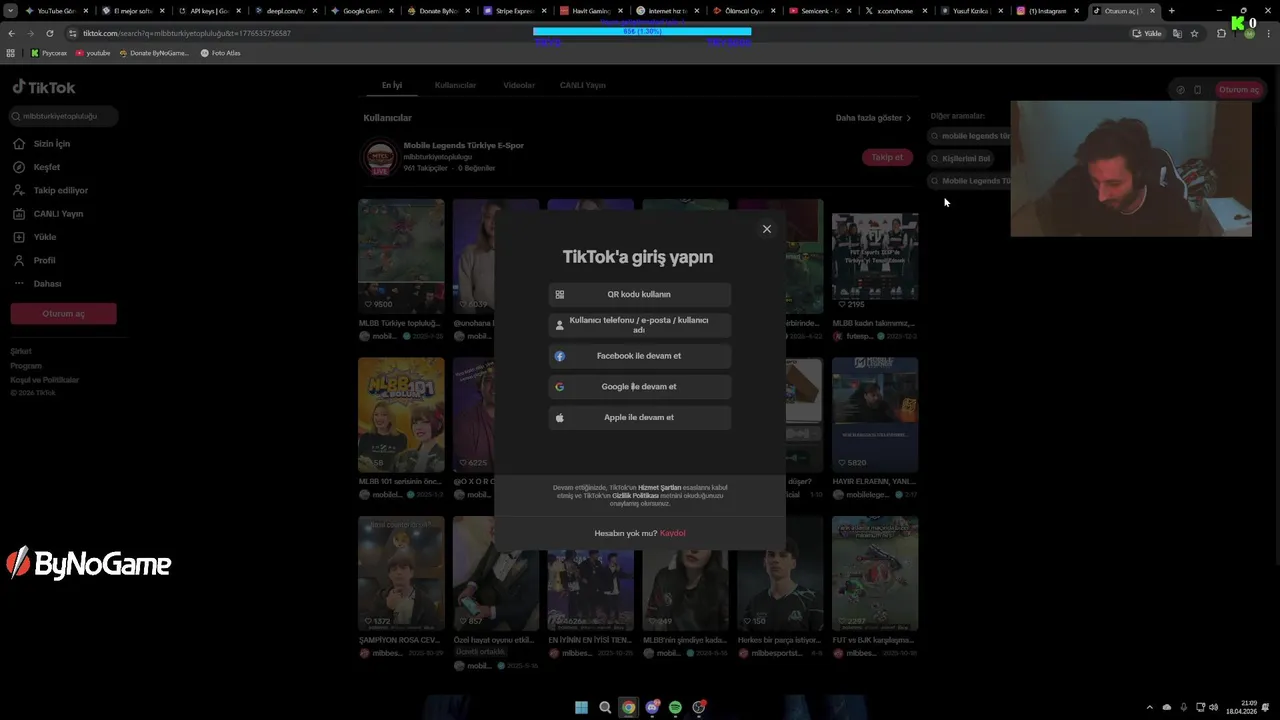
Task: Open the MLBB 101 video with 58 likes
Action: pos(401,415)
